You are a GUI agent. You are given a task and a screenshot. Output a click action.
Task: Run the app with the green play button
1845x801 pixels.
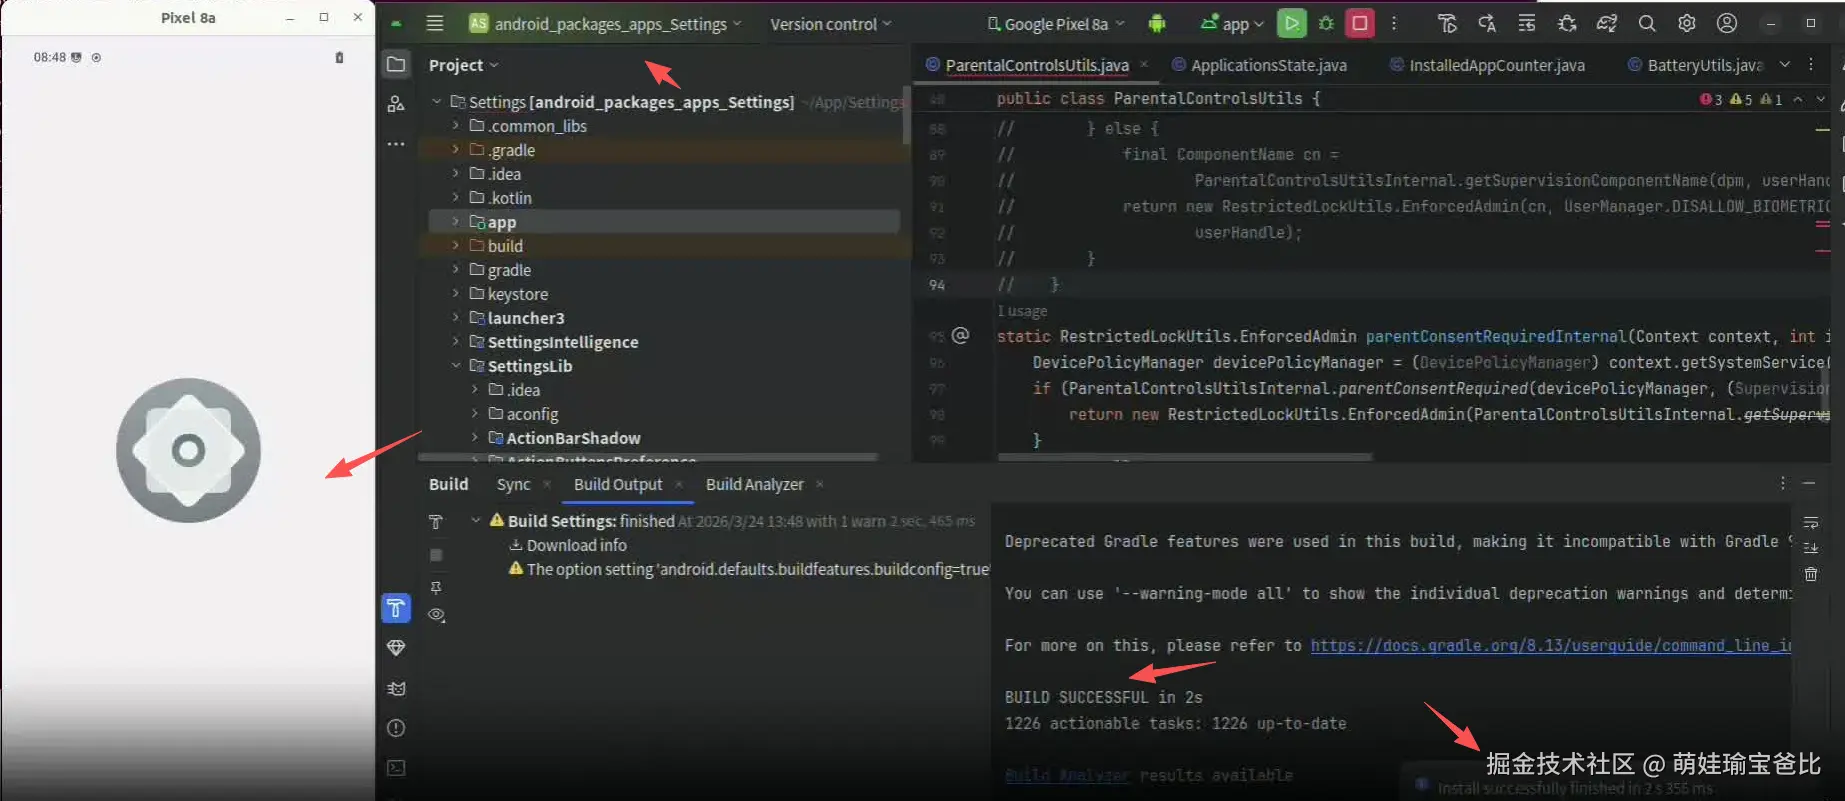click(x=1291, y=24)
